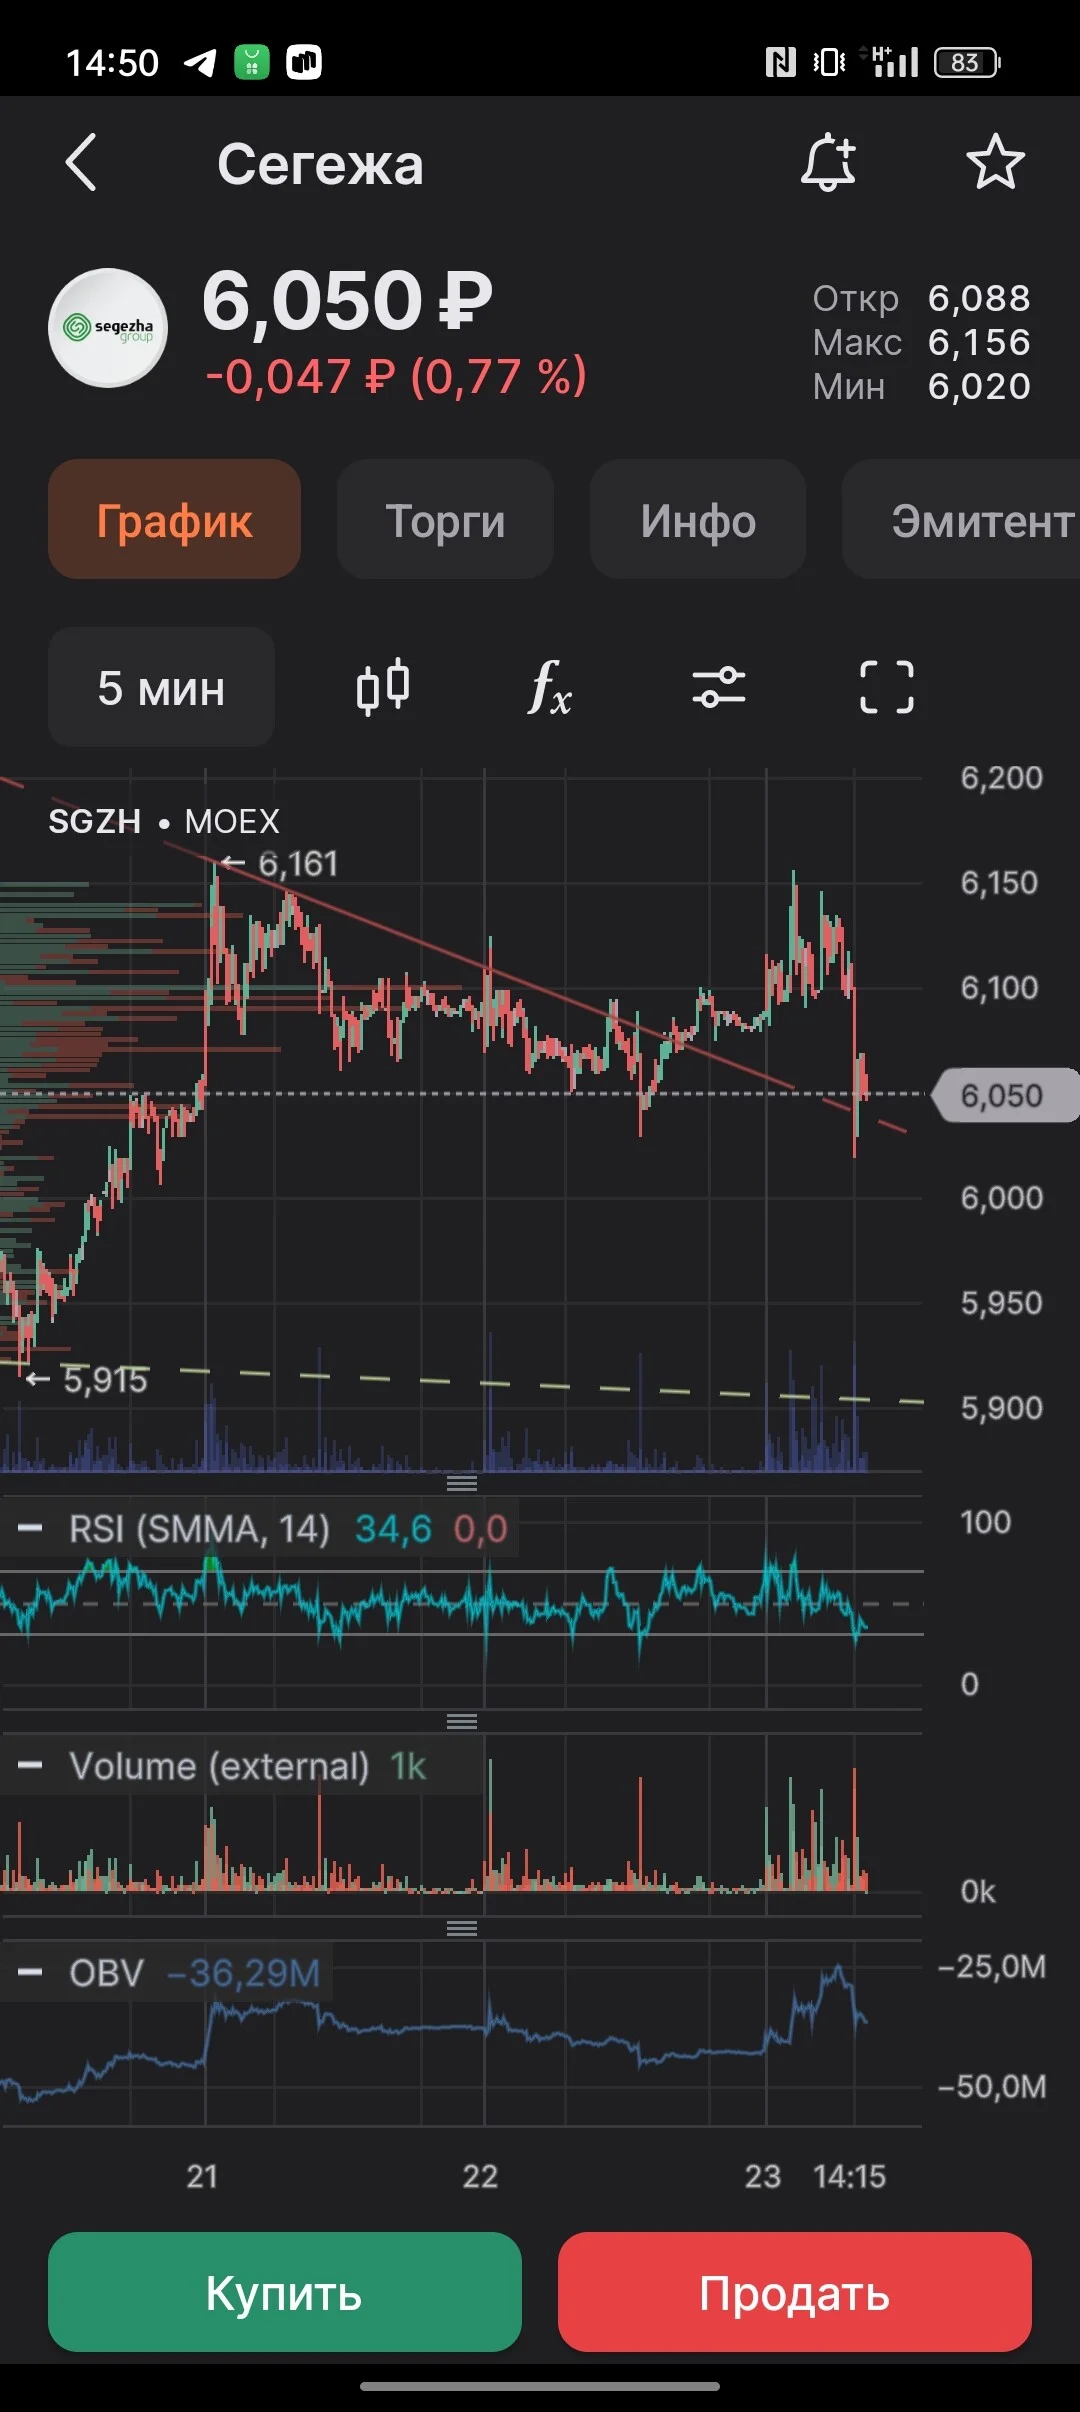This screenshot has height=2412, width=1080.
Task: Tap the 6,200 price axis label
Action: (x=1002, y=777)
